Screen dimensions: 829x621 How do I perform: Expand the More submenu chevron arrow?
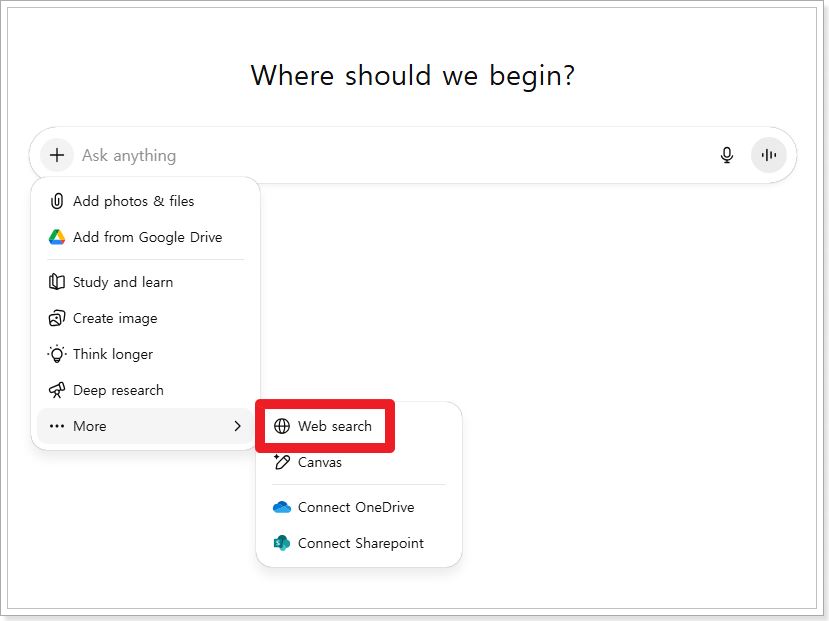[237, 426]
